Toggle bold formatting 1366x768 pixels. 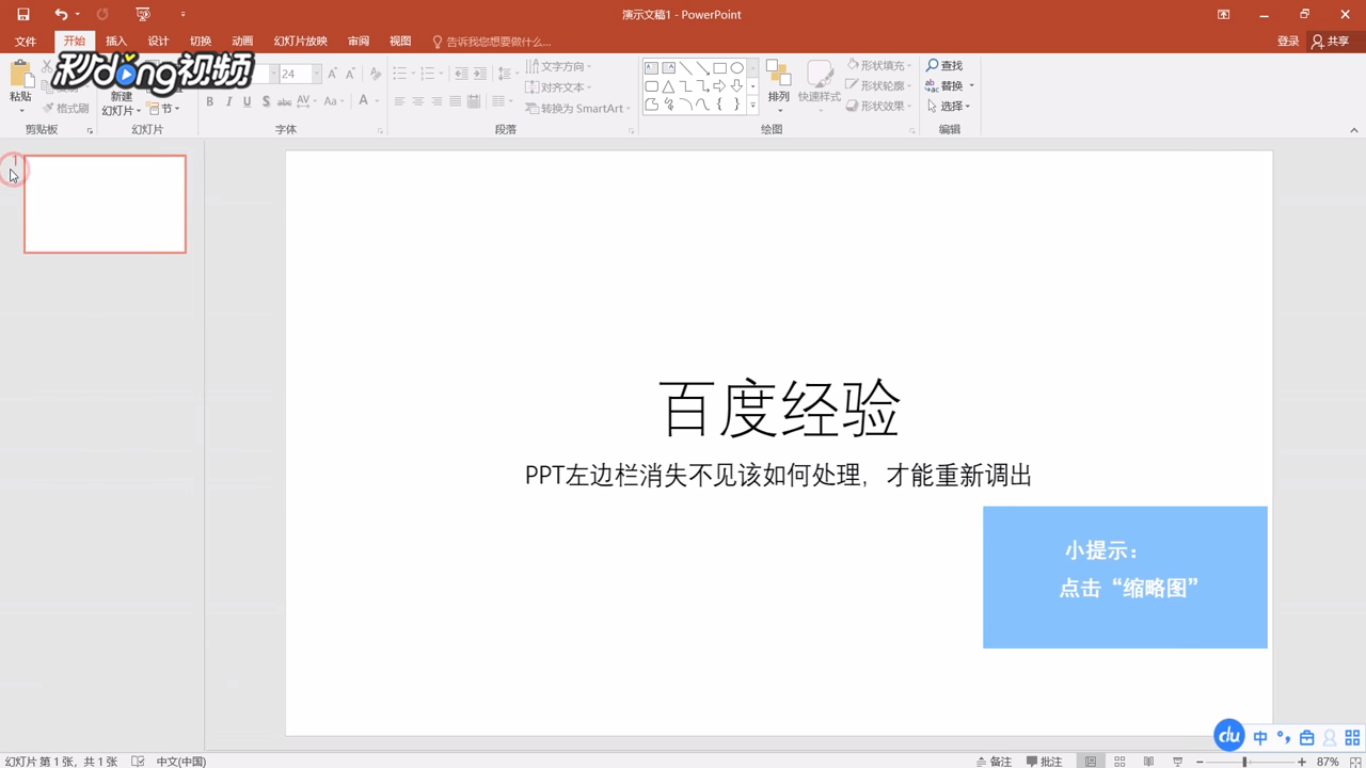210,101
